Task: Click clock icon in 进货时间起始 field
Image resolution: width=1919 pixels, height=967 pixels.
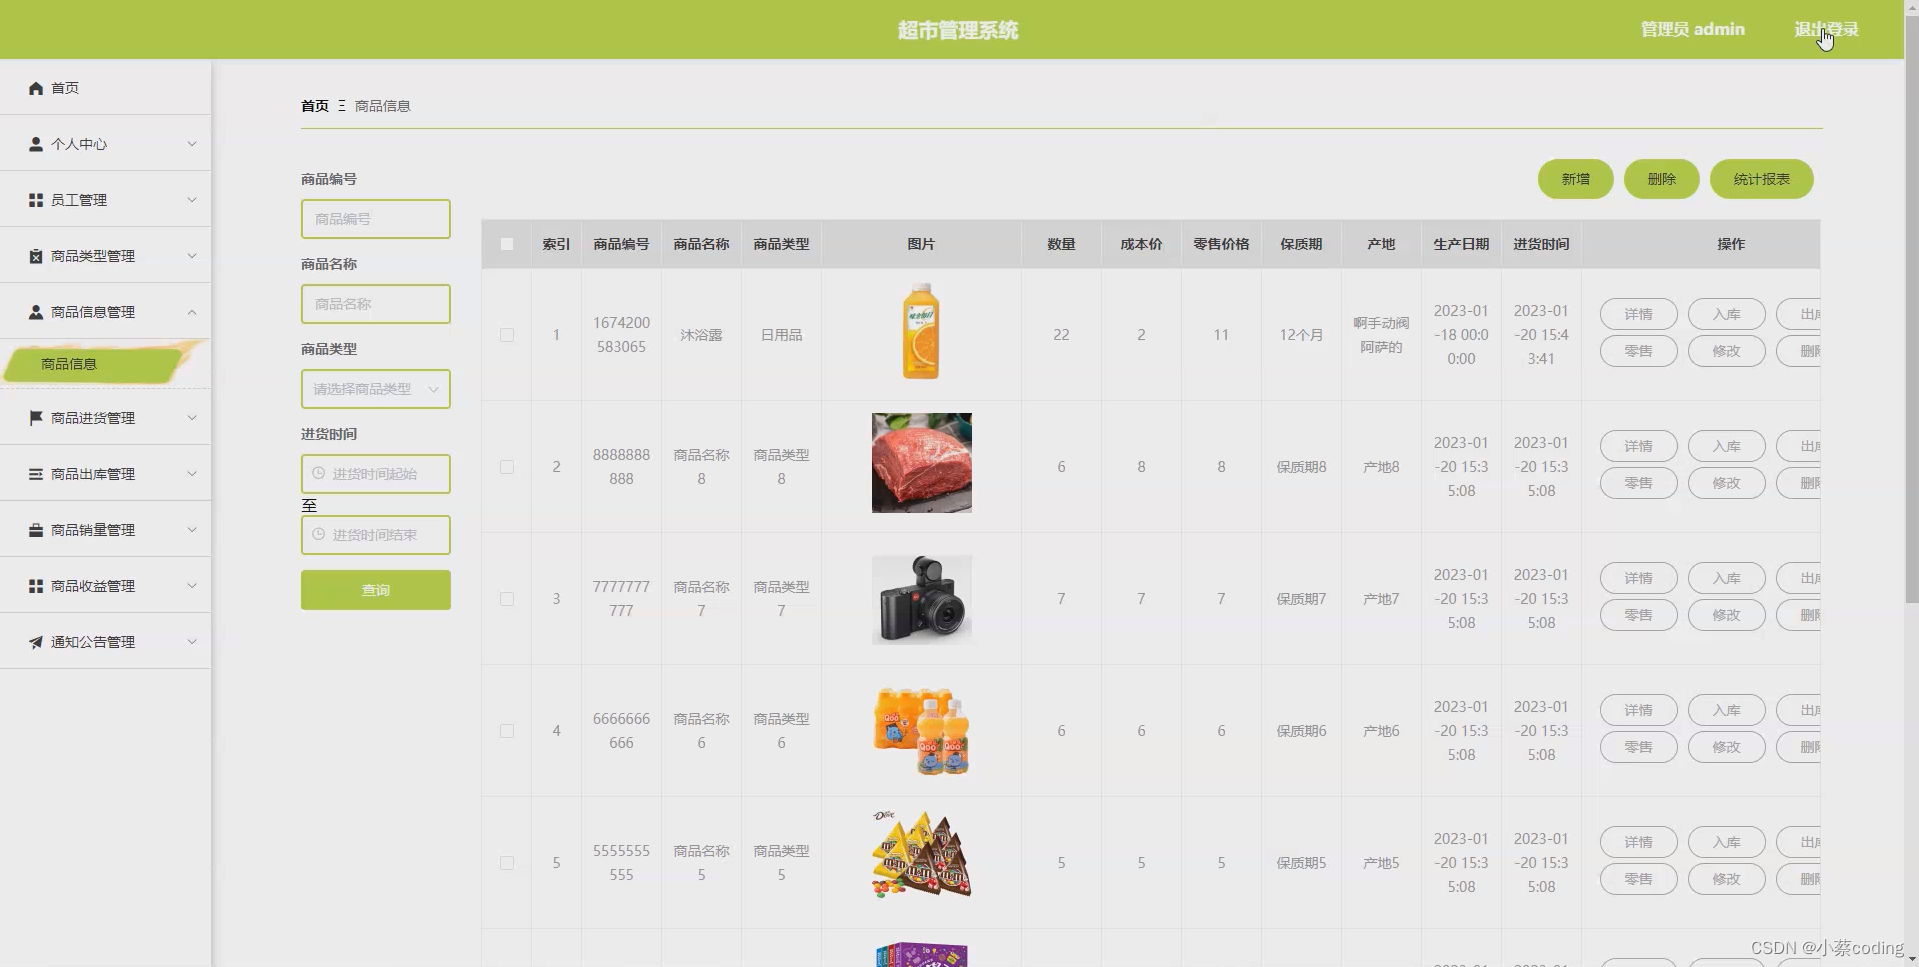Action: pyautogui.click(x=319, y=473)
